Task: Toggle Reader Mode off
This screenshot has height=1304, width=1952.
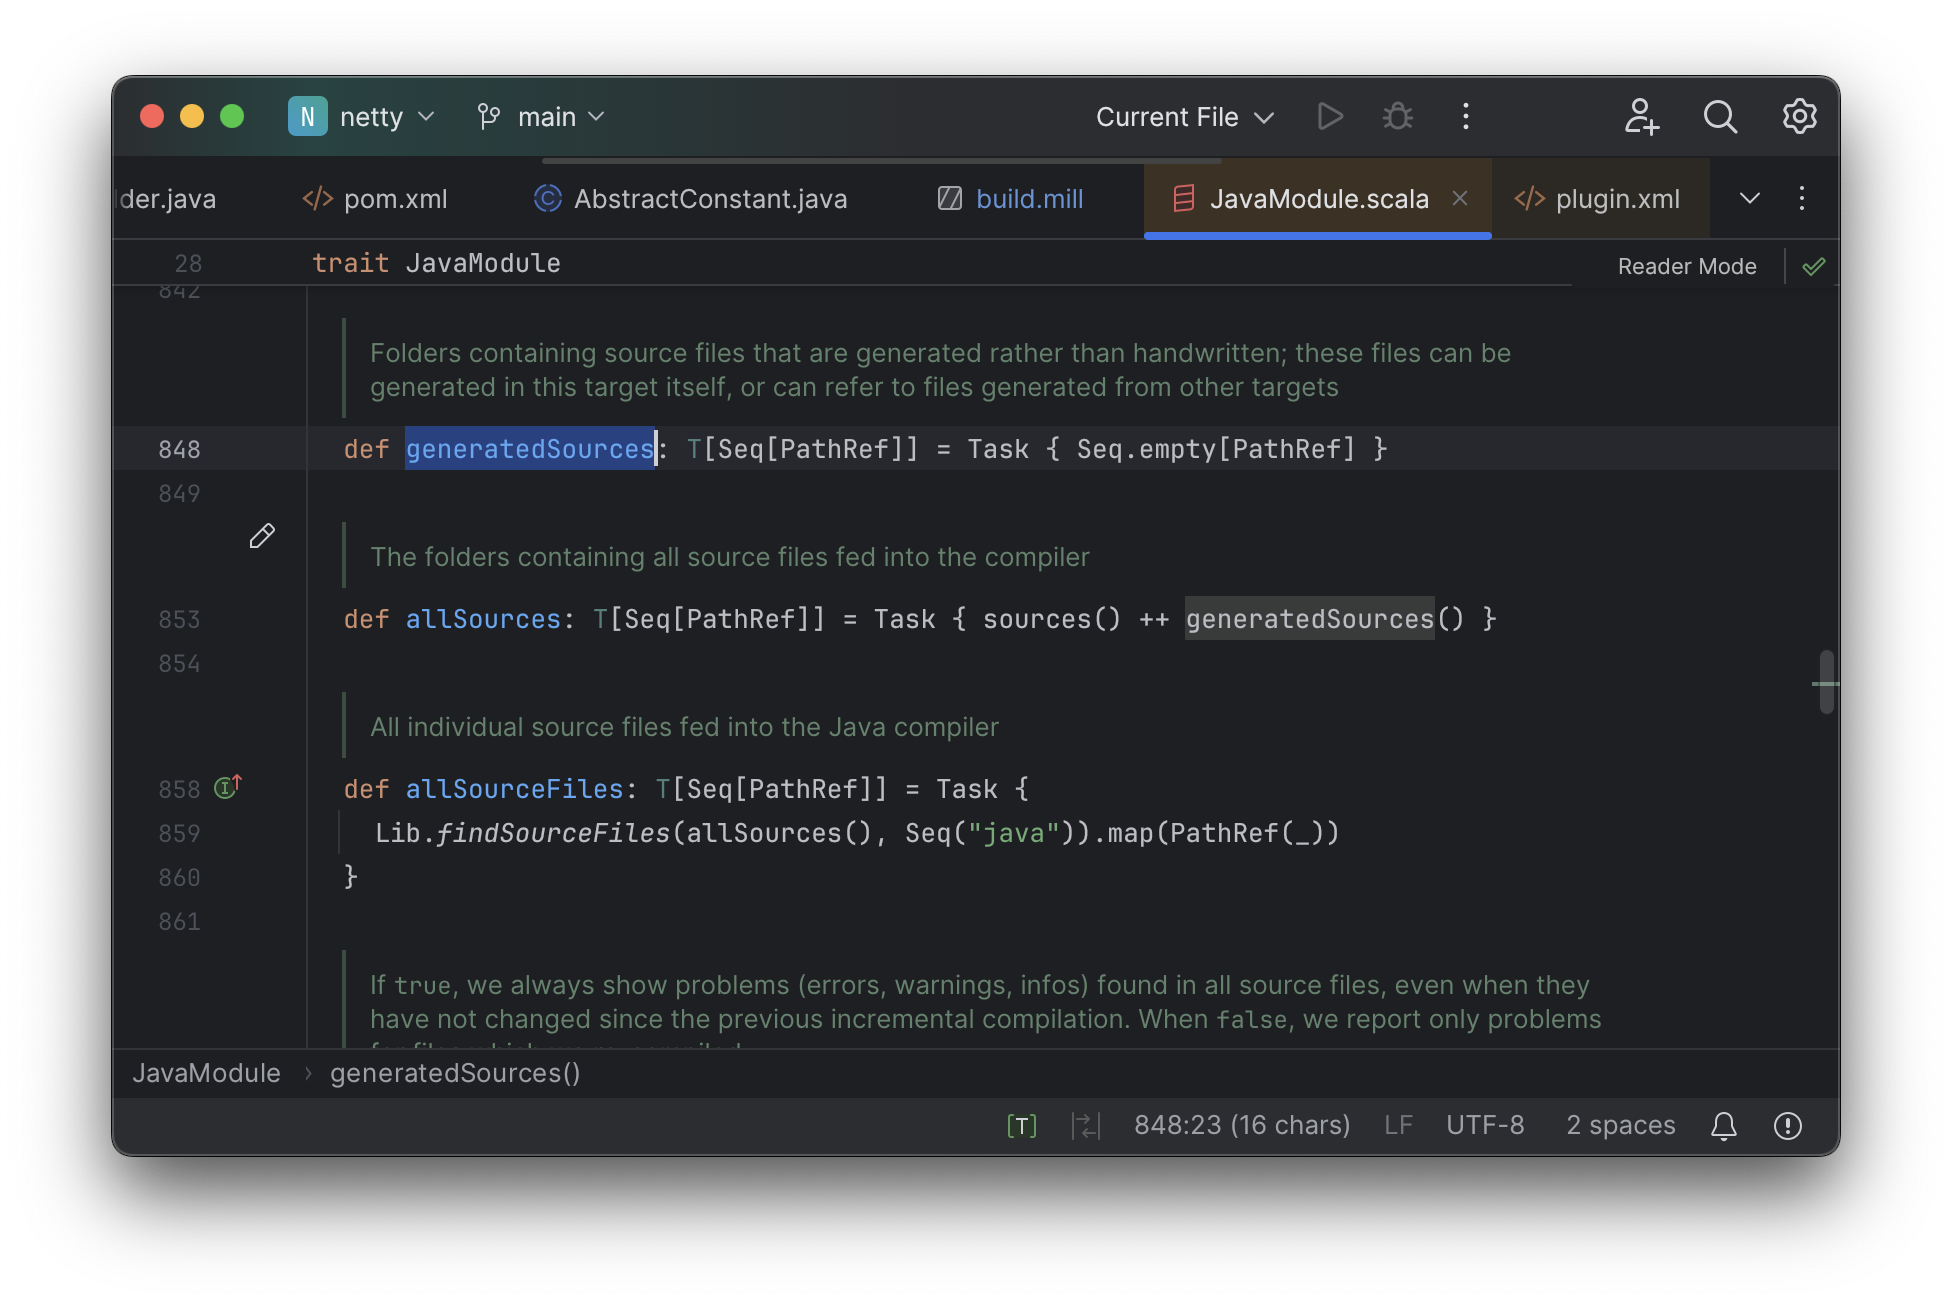Action: tap(1686, 265)
